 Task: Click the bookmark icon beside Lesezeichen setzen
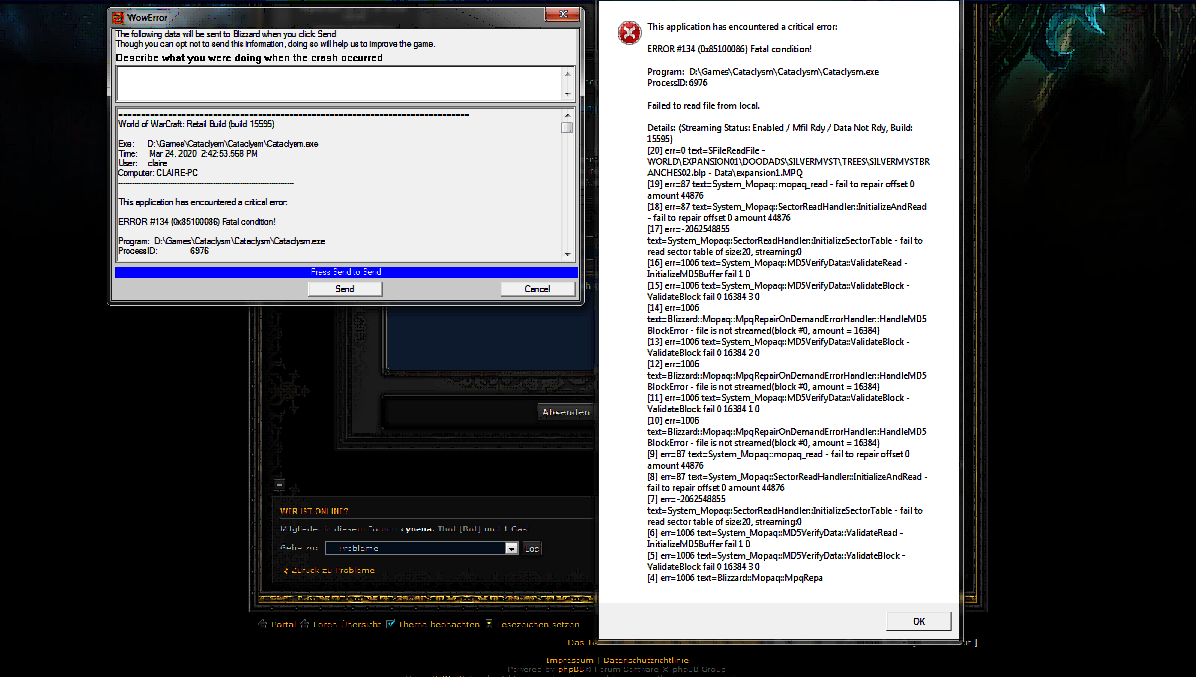click(x=489, y=624)
